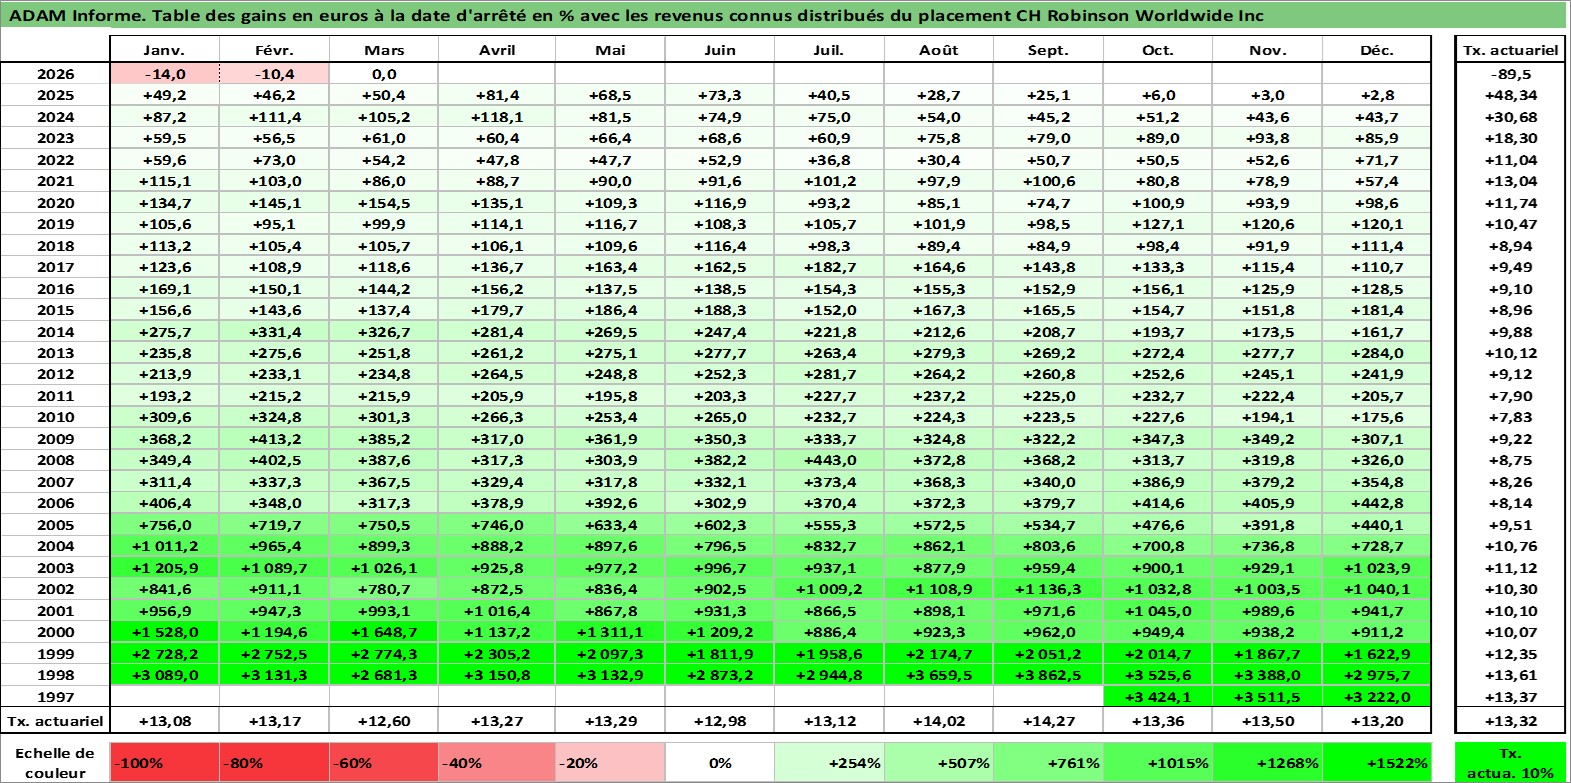
Task: Click the +3 862,5 cell for Sept. 1998
Action: click(1048, 675)
